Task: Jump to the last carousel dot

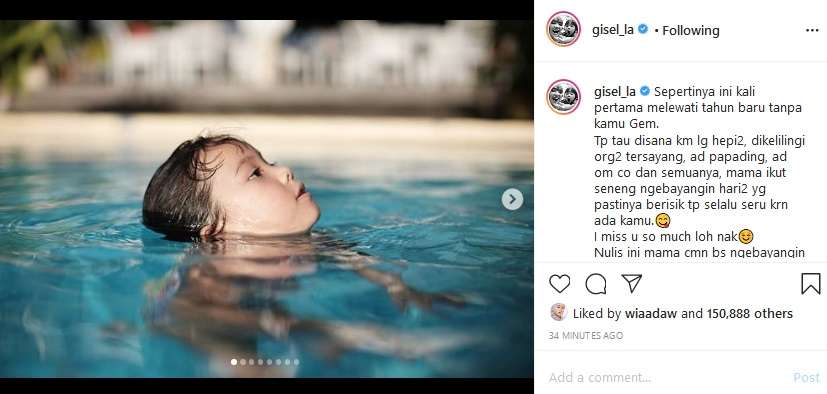Action: (x=296, y=362)
